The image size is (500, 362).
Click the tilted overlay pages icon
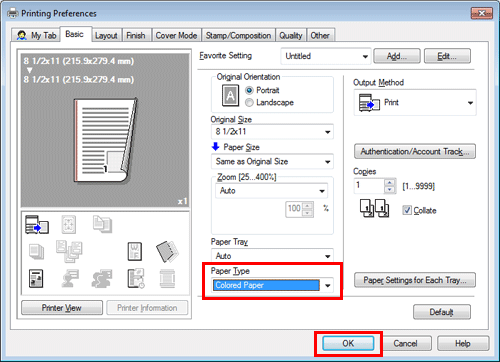167,251
